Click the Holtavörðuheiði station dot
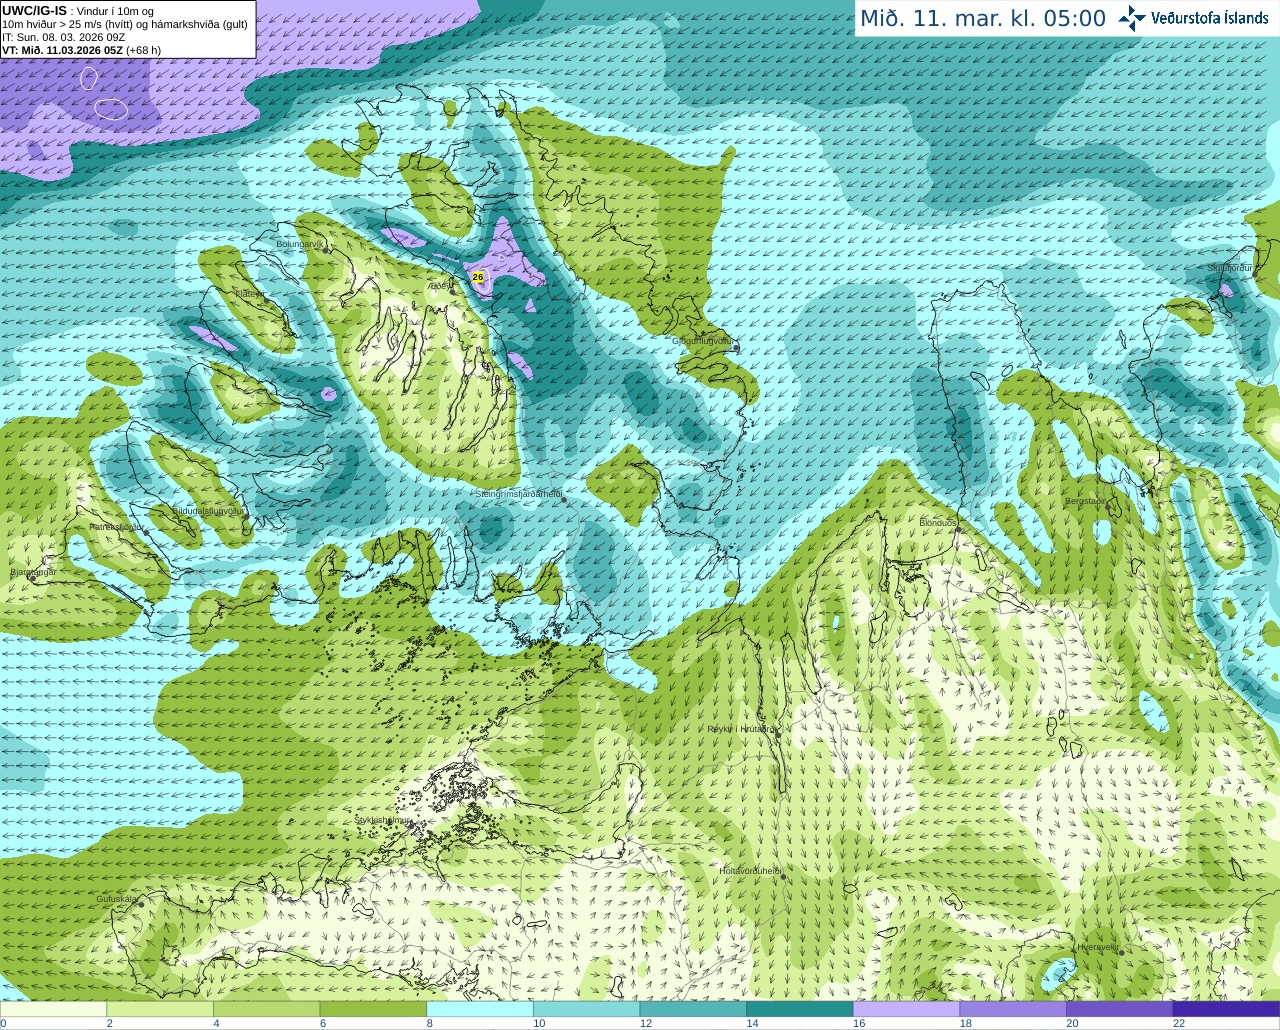 click(x=783, y=877)
